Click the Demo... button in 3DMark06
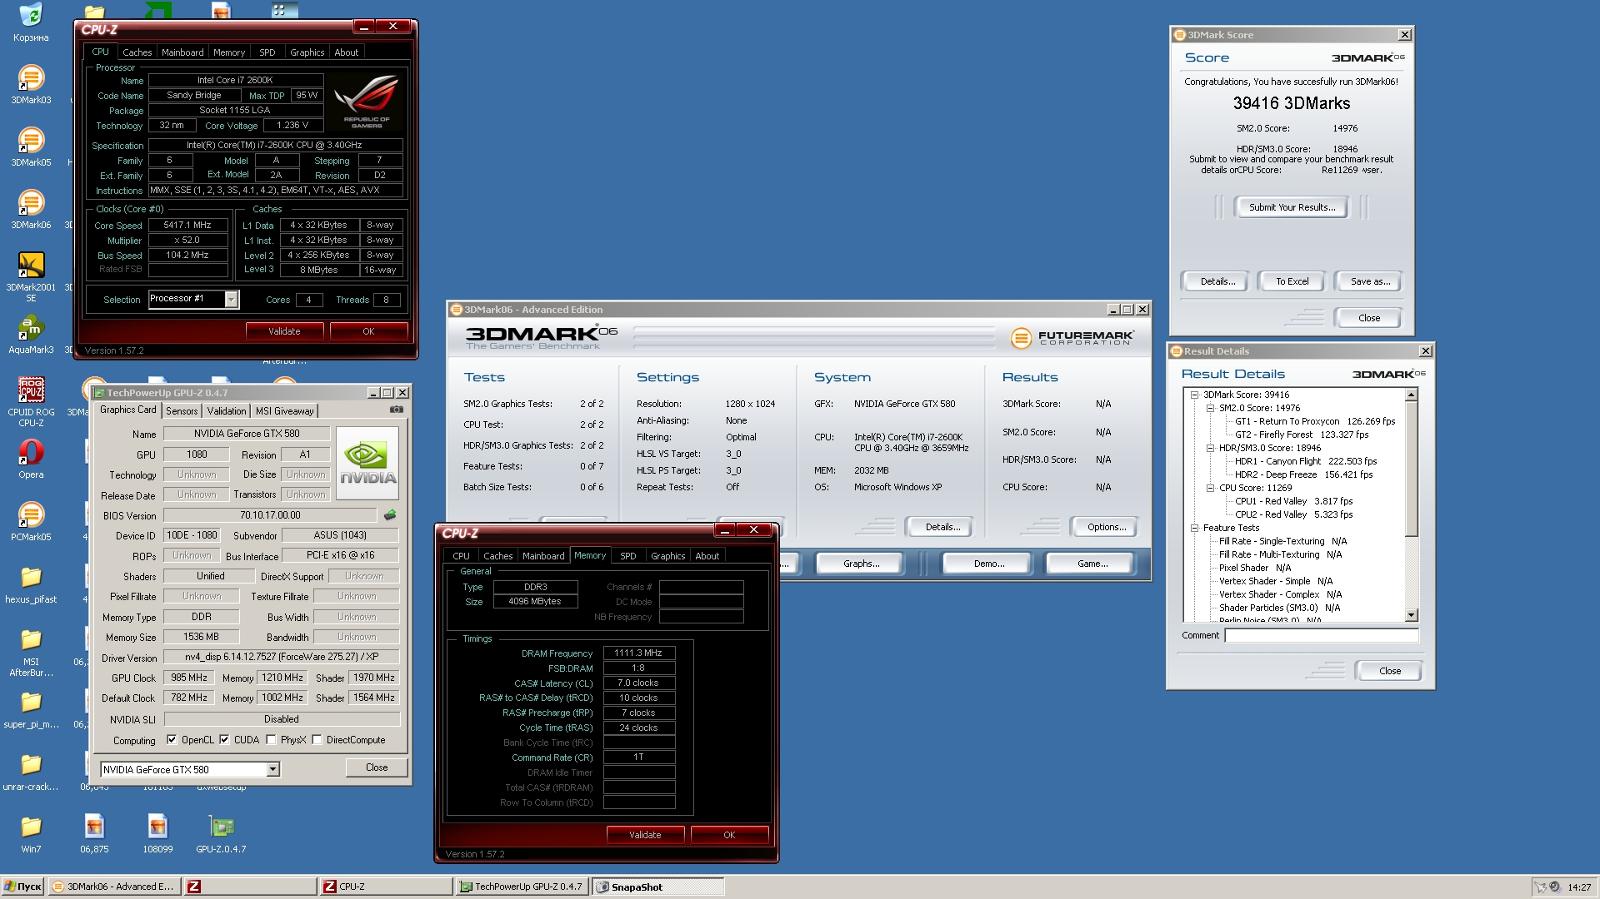 (x=988, y=563)
